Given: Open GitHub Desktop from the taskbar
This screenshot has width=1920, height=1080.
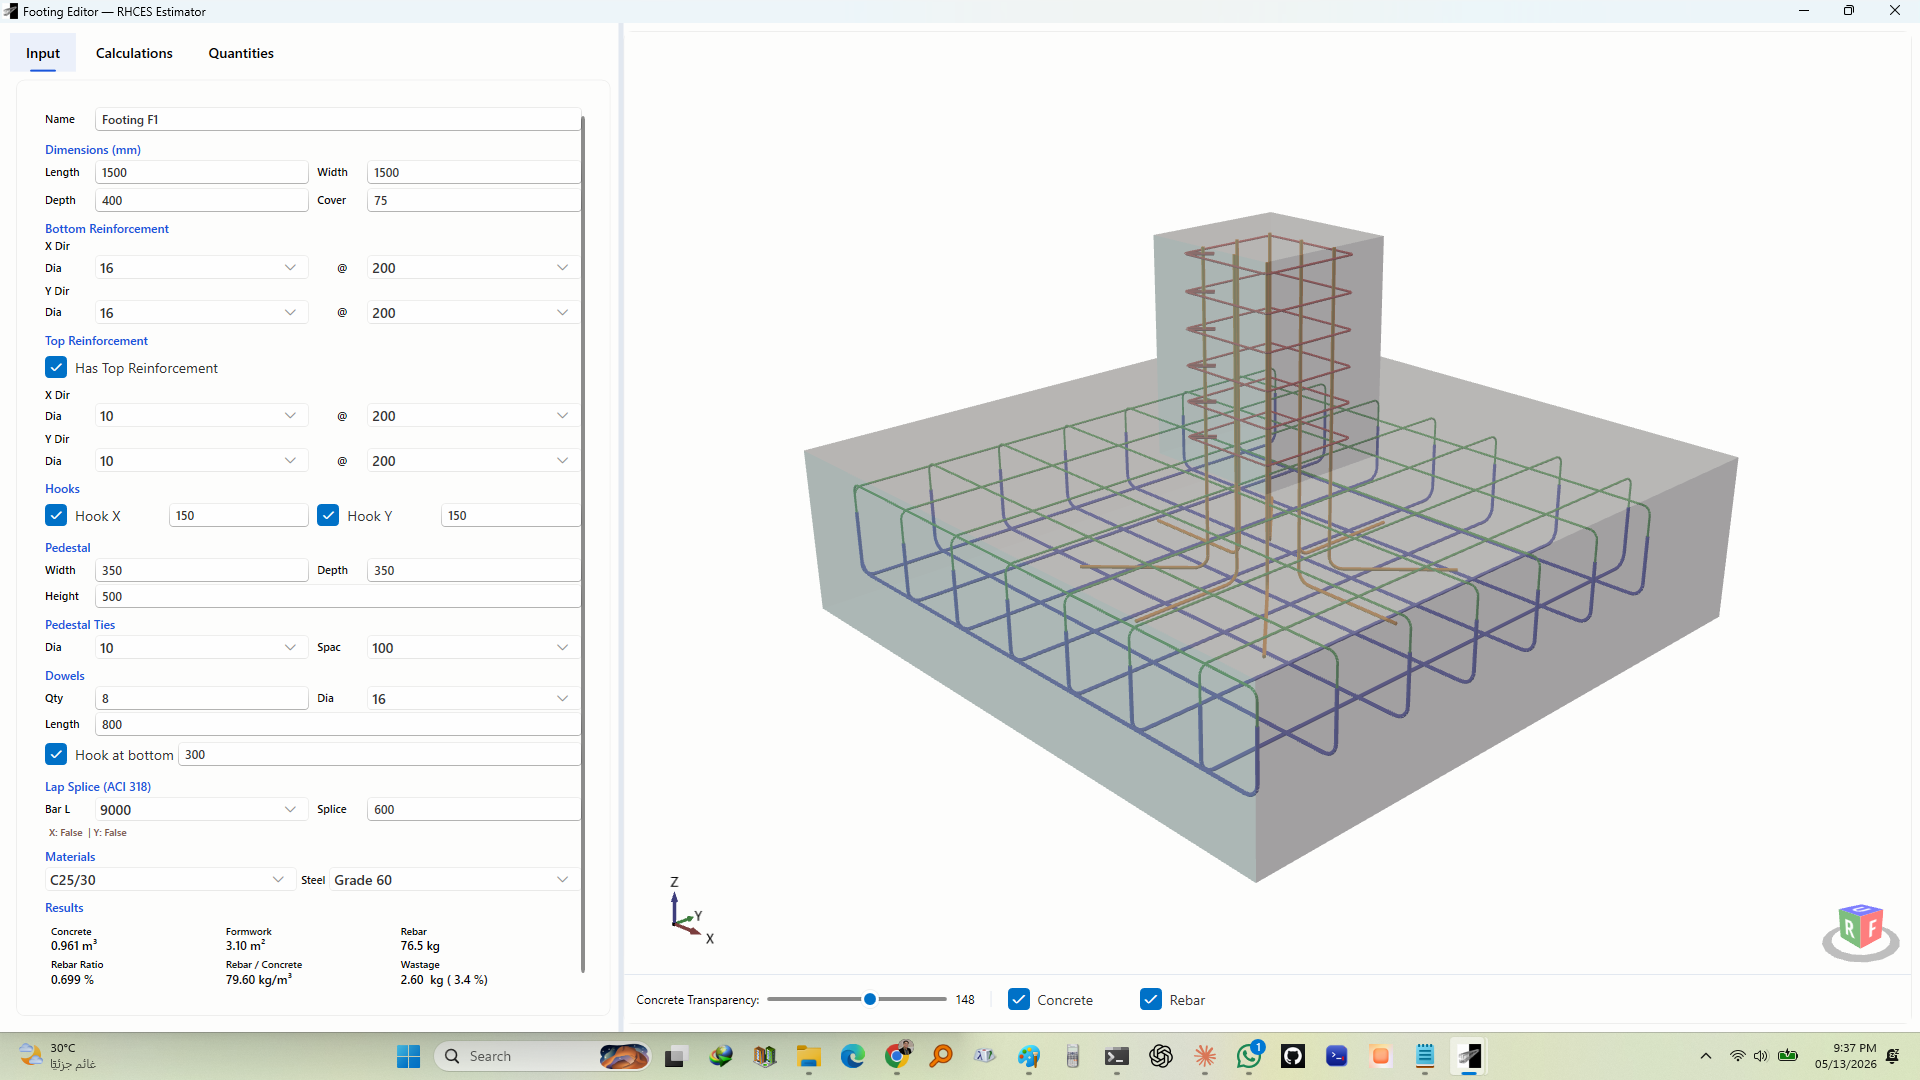Looking at the screenshot, I should click(1293, 1056).
